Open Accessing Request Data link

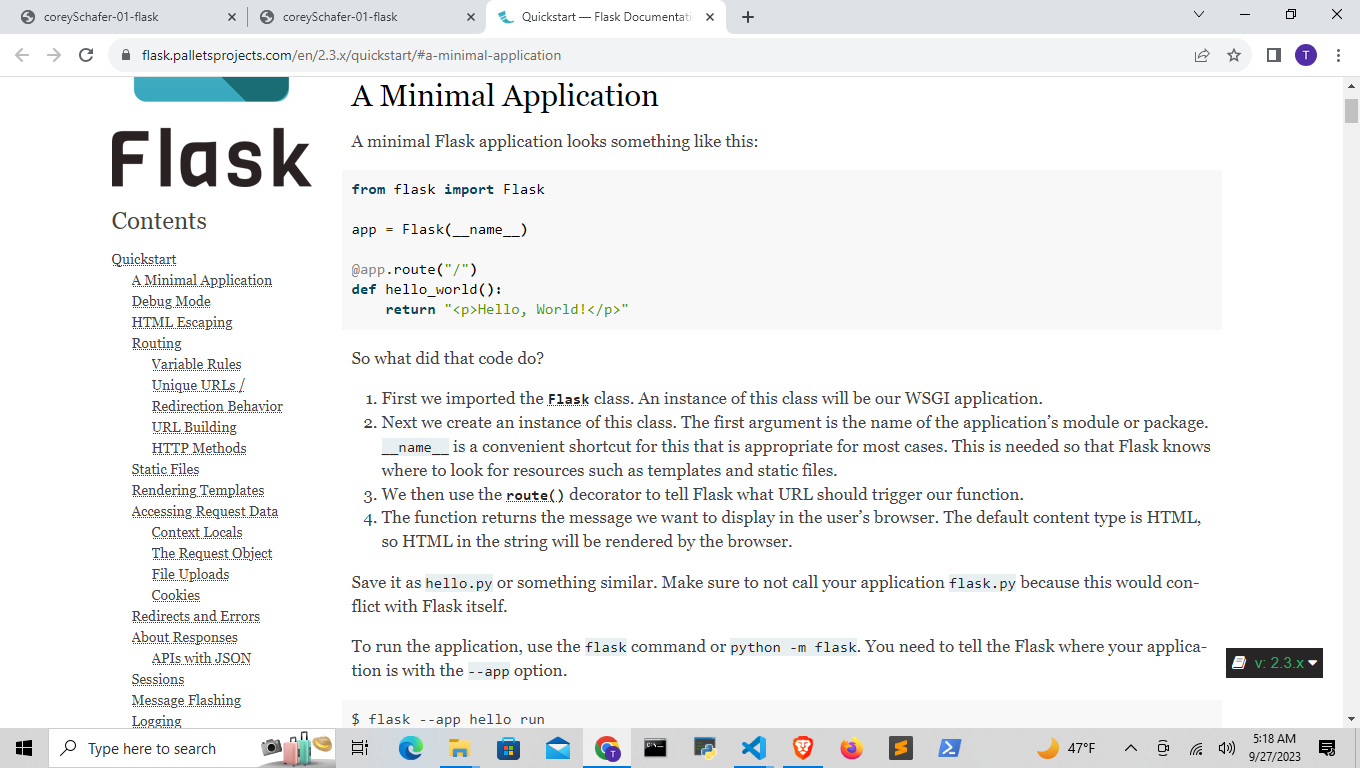point(205,512)
